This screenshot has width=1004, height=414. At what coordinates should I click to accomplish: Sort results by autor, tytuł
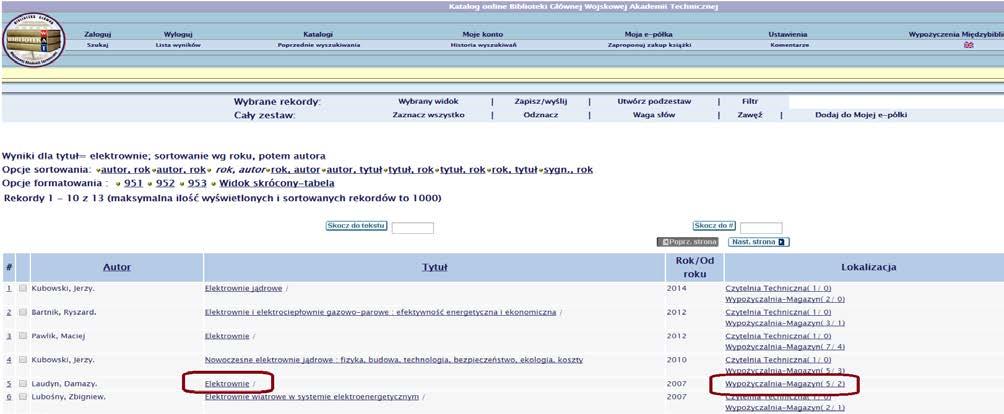click(355, 170)
